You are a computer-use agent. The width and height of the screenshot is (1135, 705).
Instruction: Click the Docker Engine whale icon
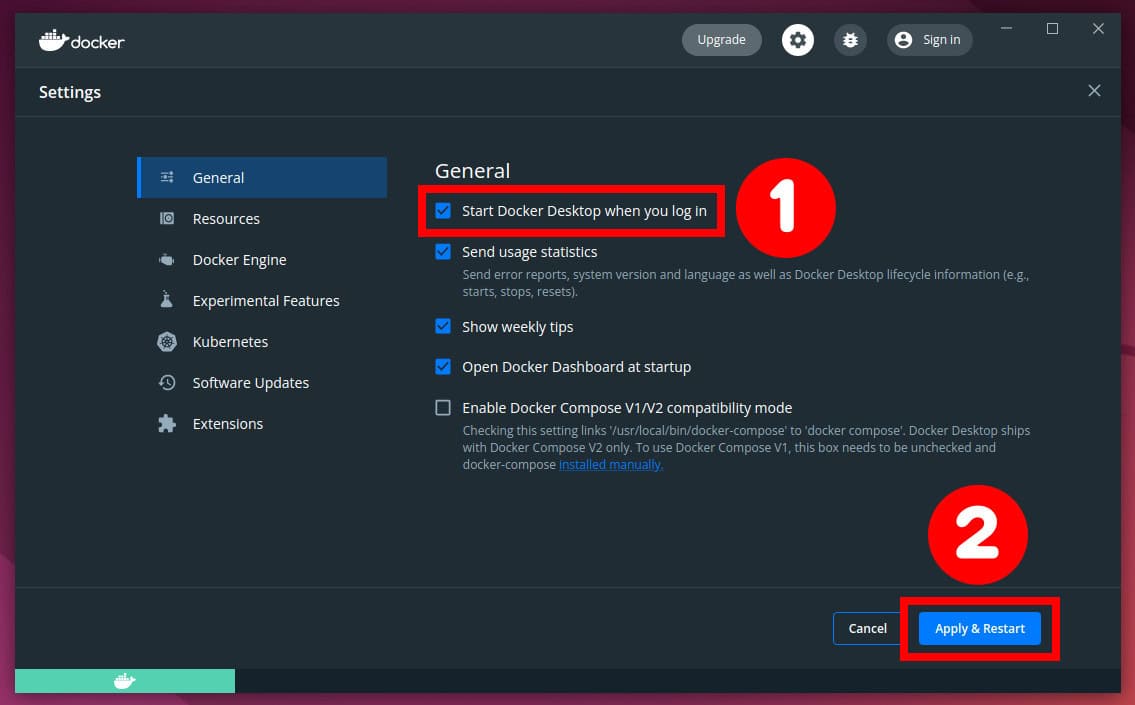pos(166,259)
